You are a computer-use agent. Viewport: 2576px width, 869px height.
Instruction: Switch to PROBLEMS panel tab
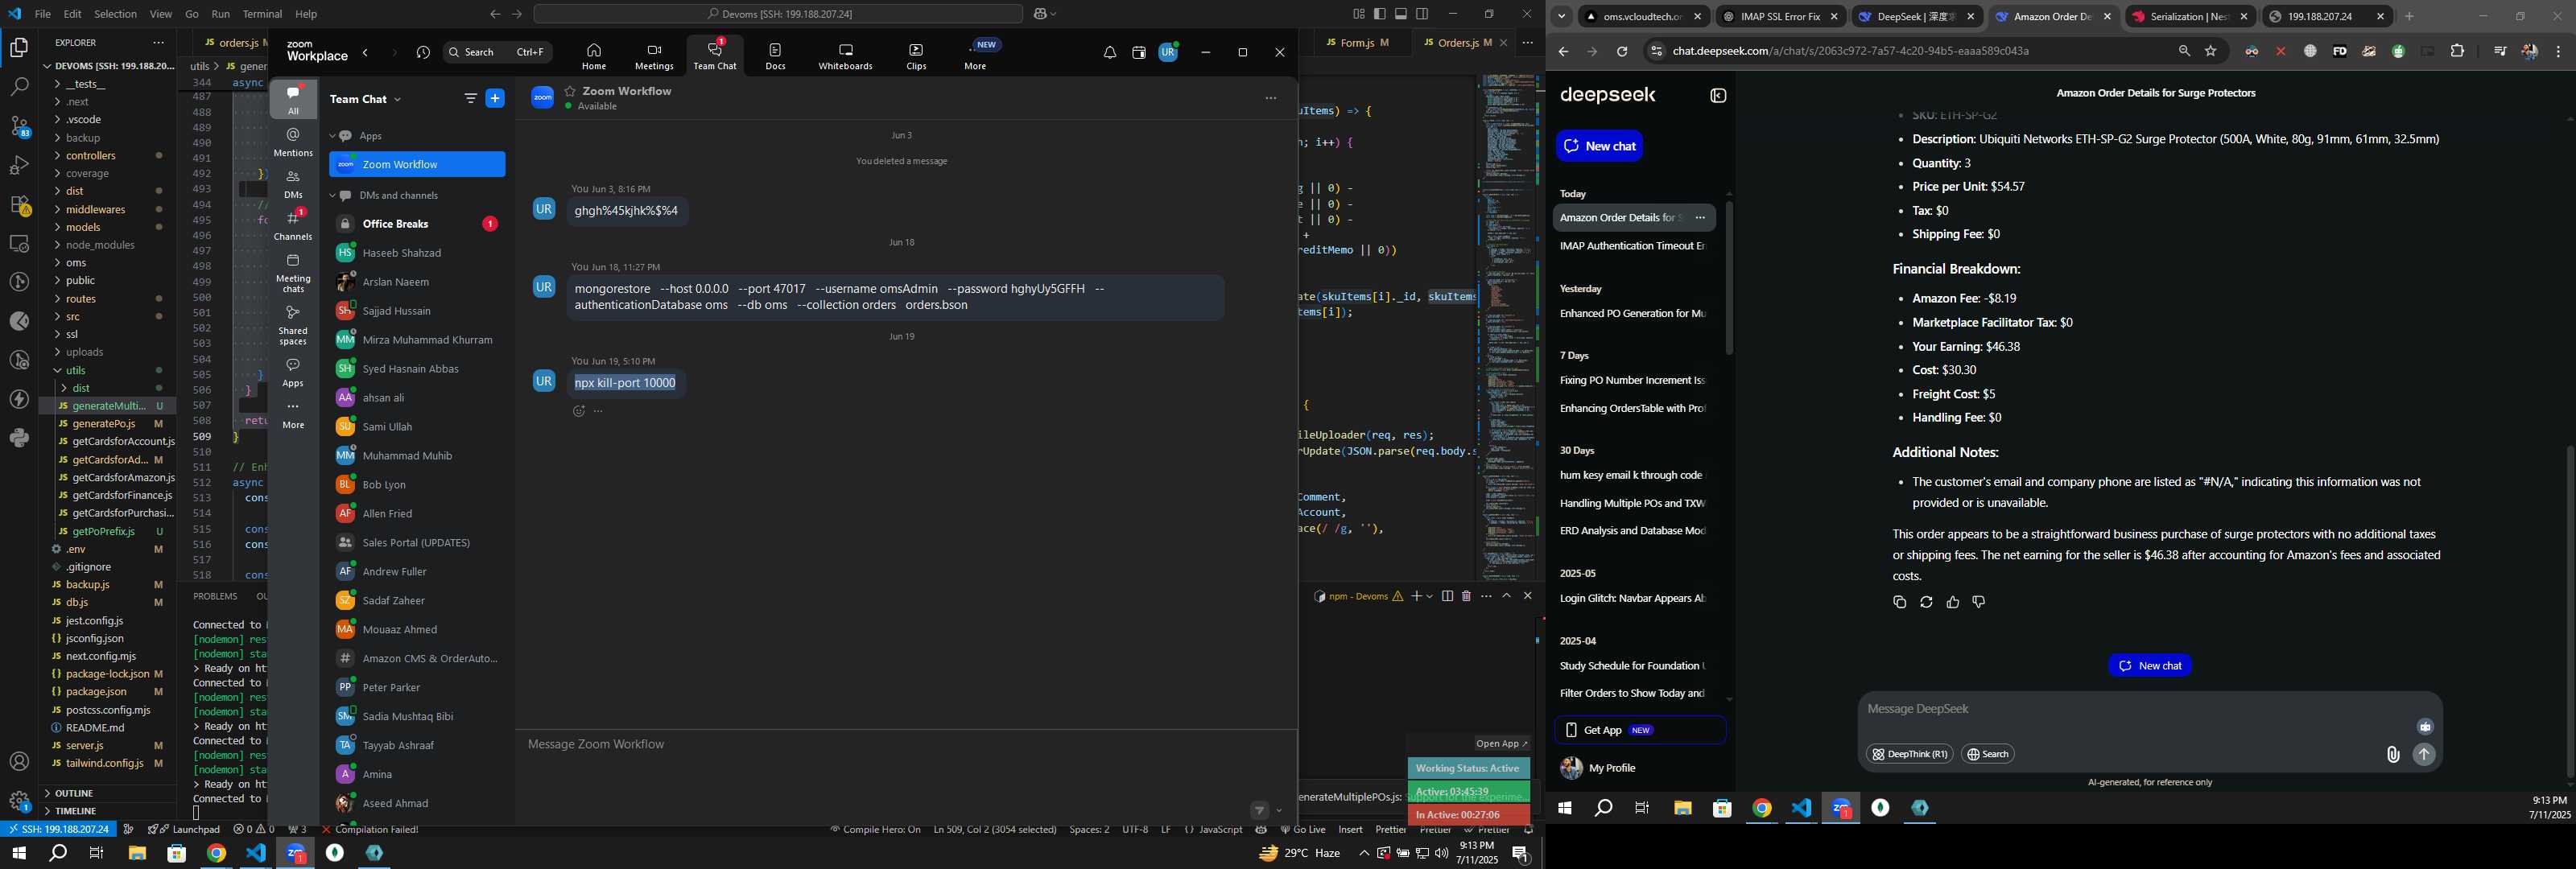click(215, 596)
